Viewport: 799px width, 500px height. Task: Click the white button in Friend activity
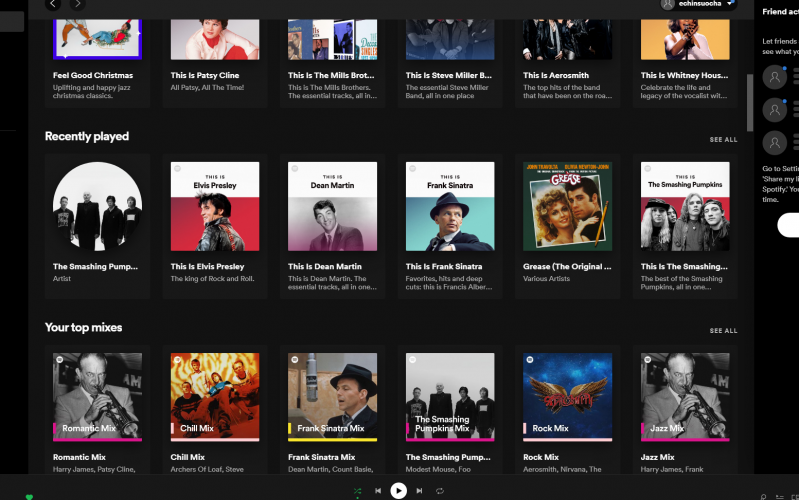788,225
